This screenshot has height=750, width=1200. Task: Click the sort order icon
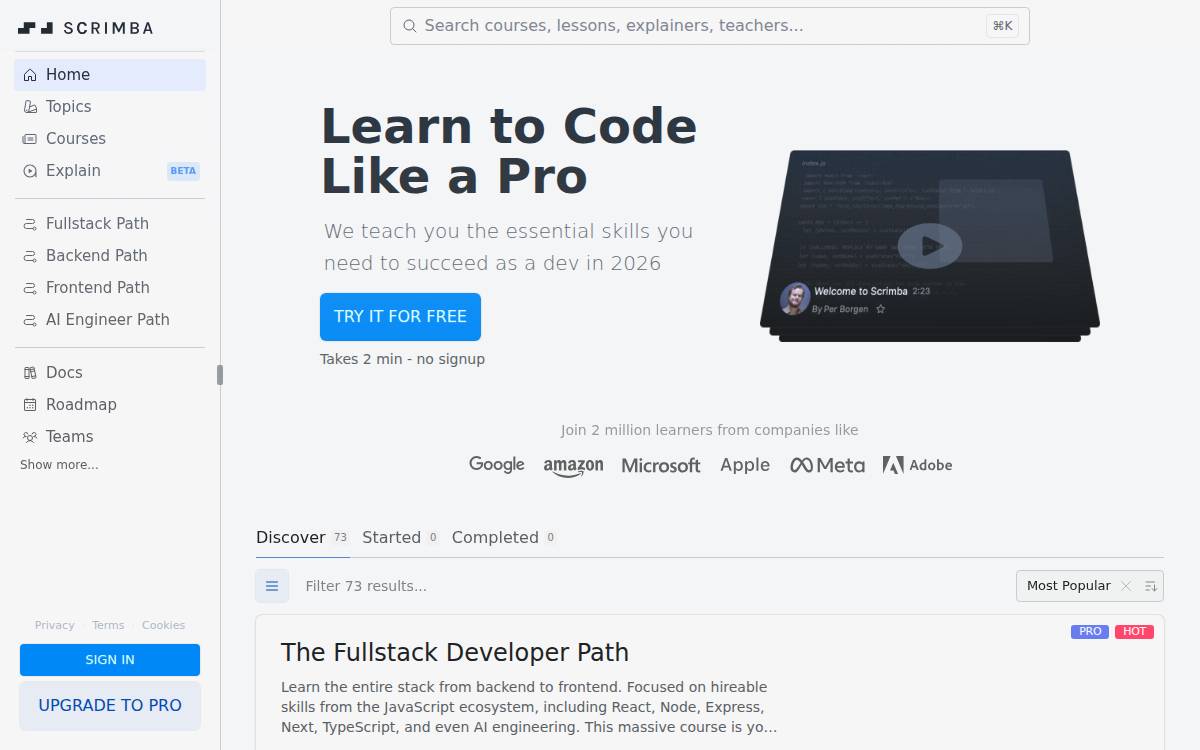coord(1151,586)
